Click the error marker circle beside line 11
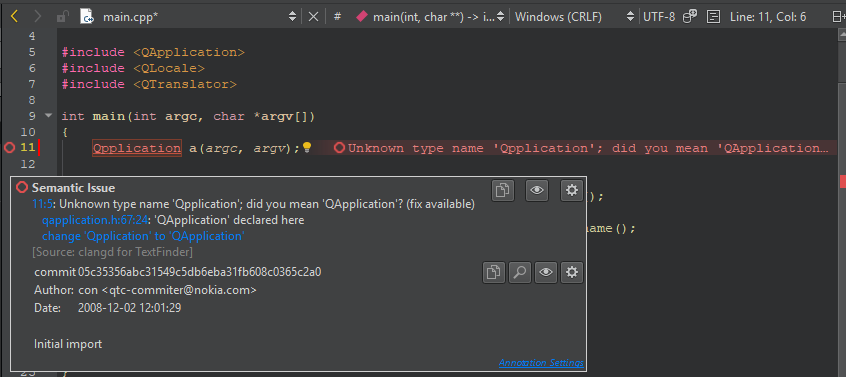 coord(9,148)
